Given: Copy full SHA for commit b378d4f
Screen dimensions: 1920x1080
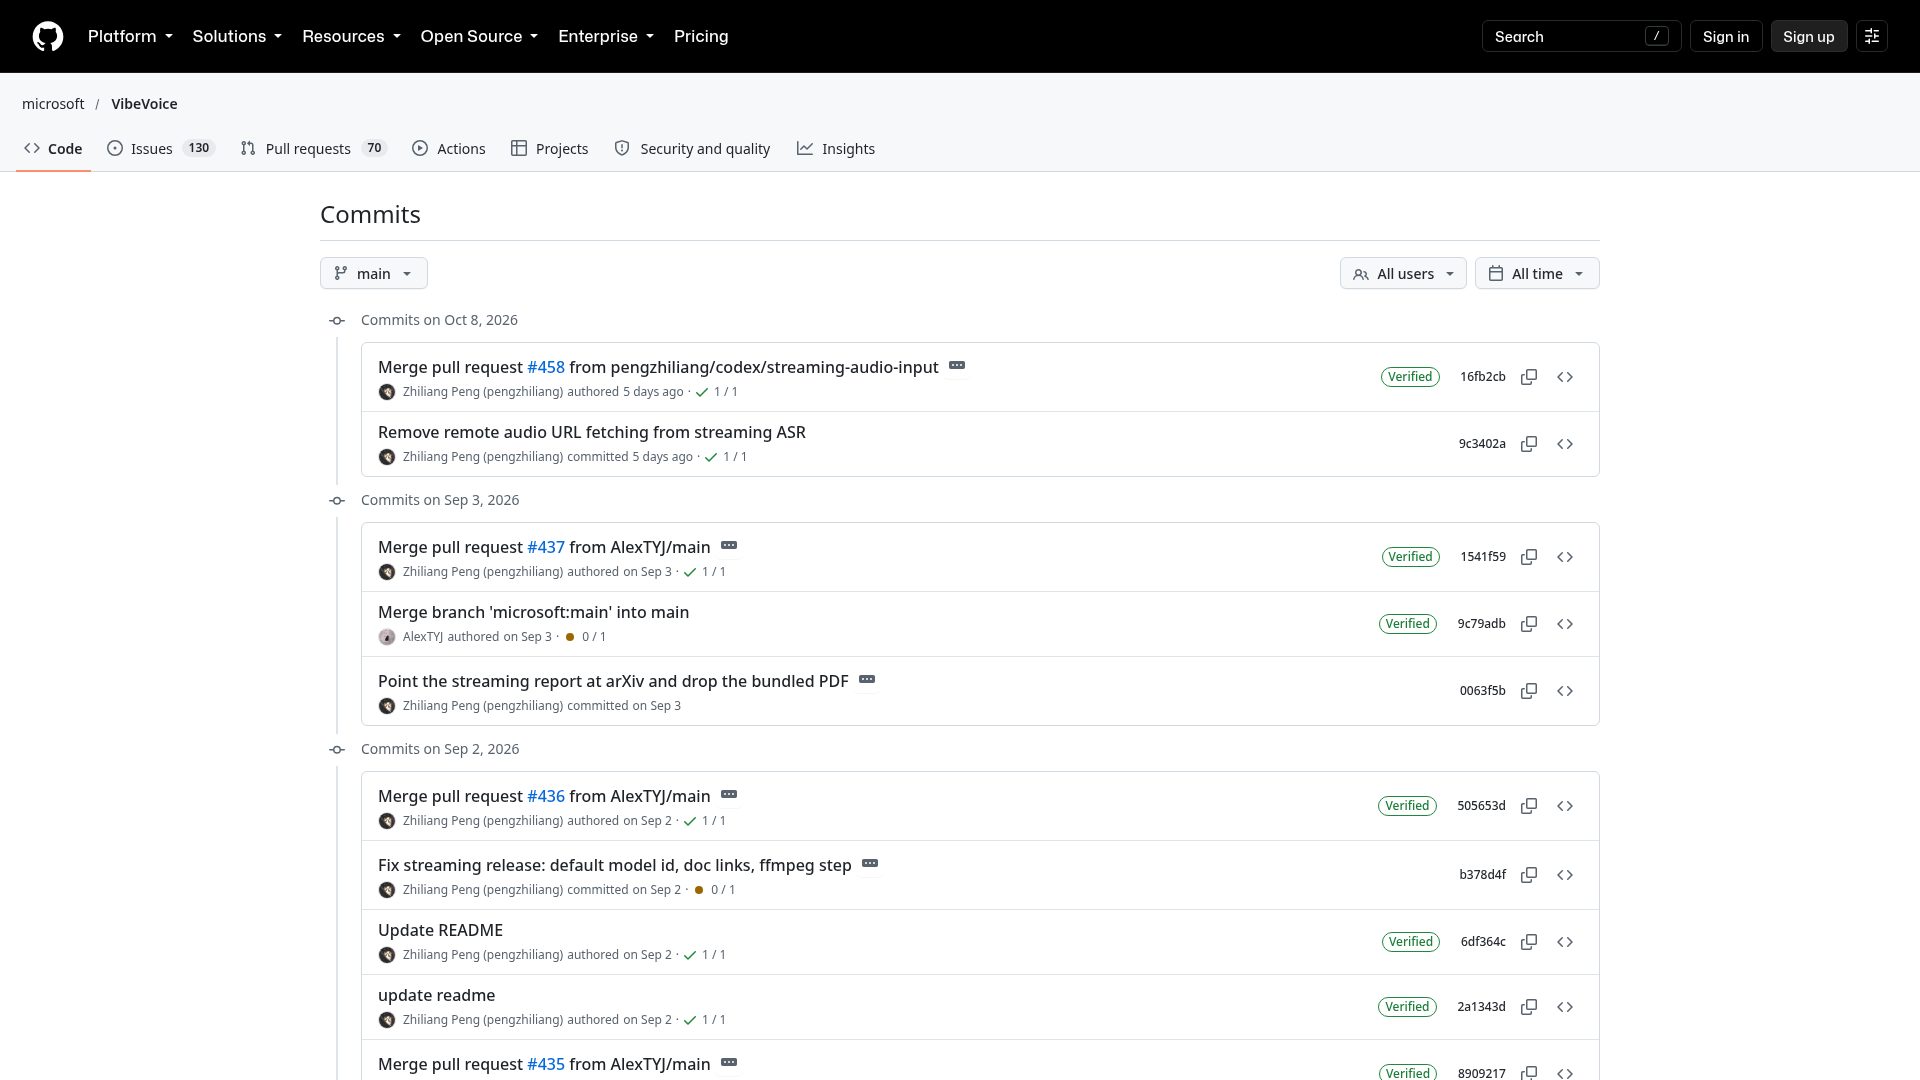Looking at the screenshot, I should [1529, 875].
